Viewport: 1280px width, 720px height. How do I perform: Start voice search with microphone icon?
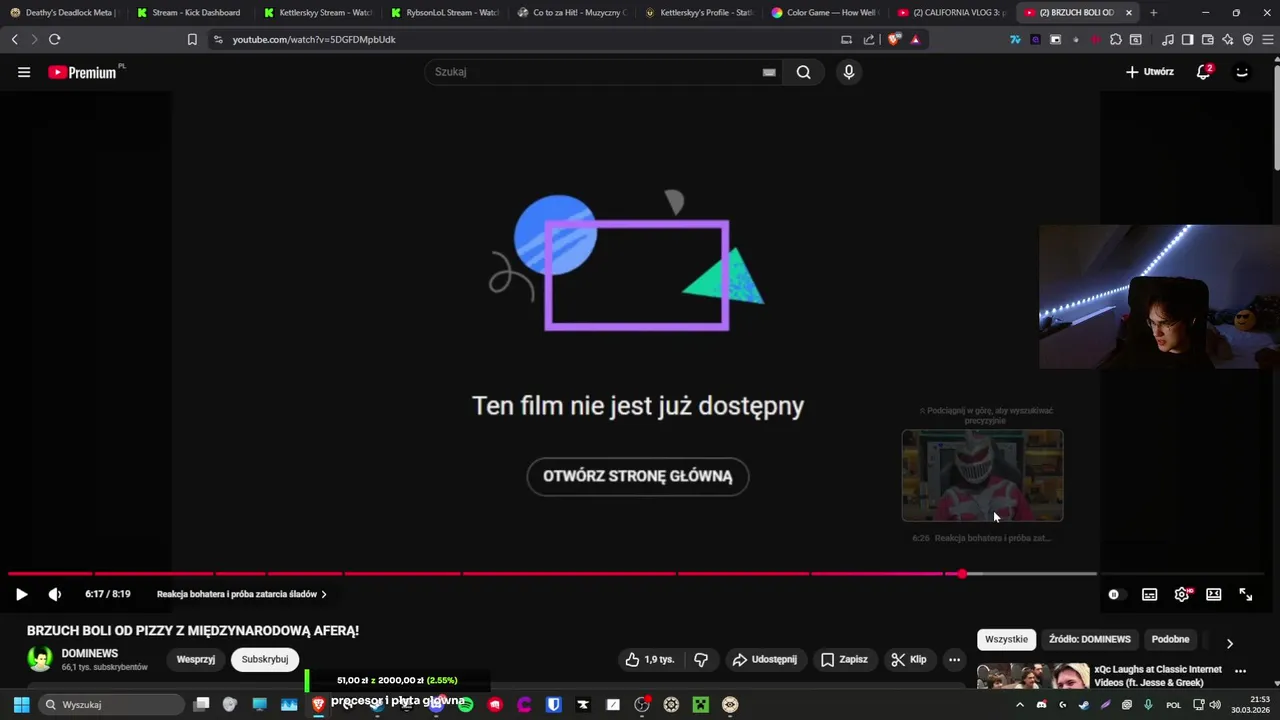coord(848,72)
